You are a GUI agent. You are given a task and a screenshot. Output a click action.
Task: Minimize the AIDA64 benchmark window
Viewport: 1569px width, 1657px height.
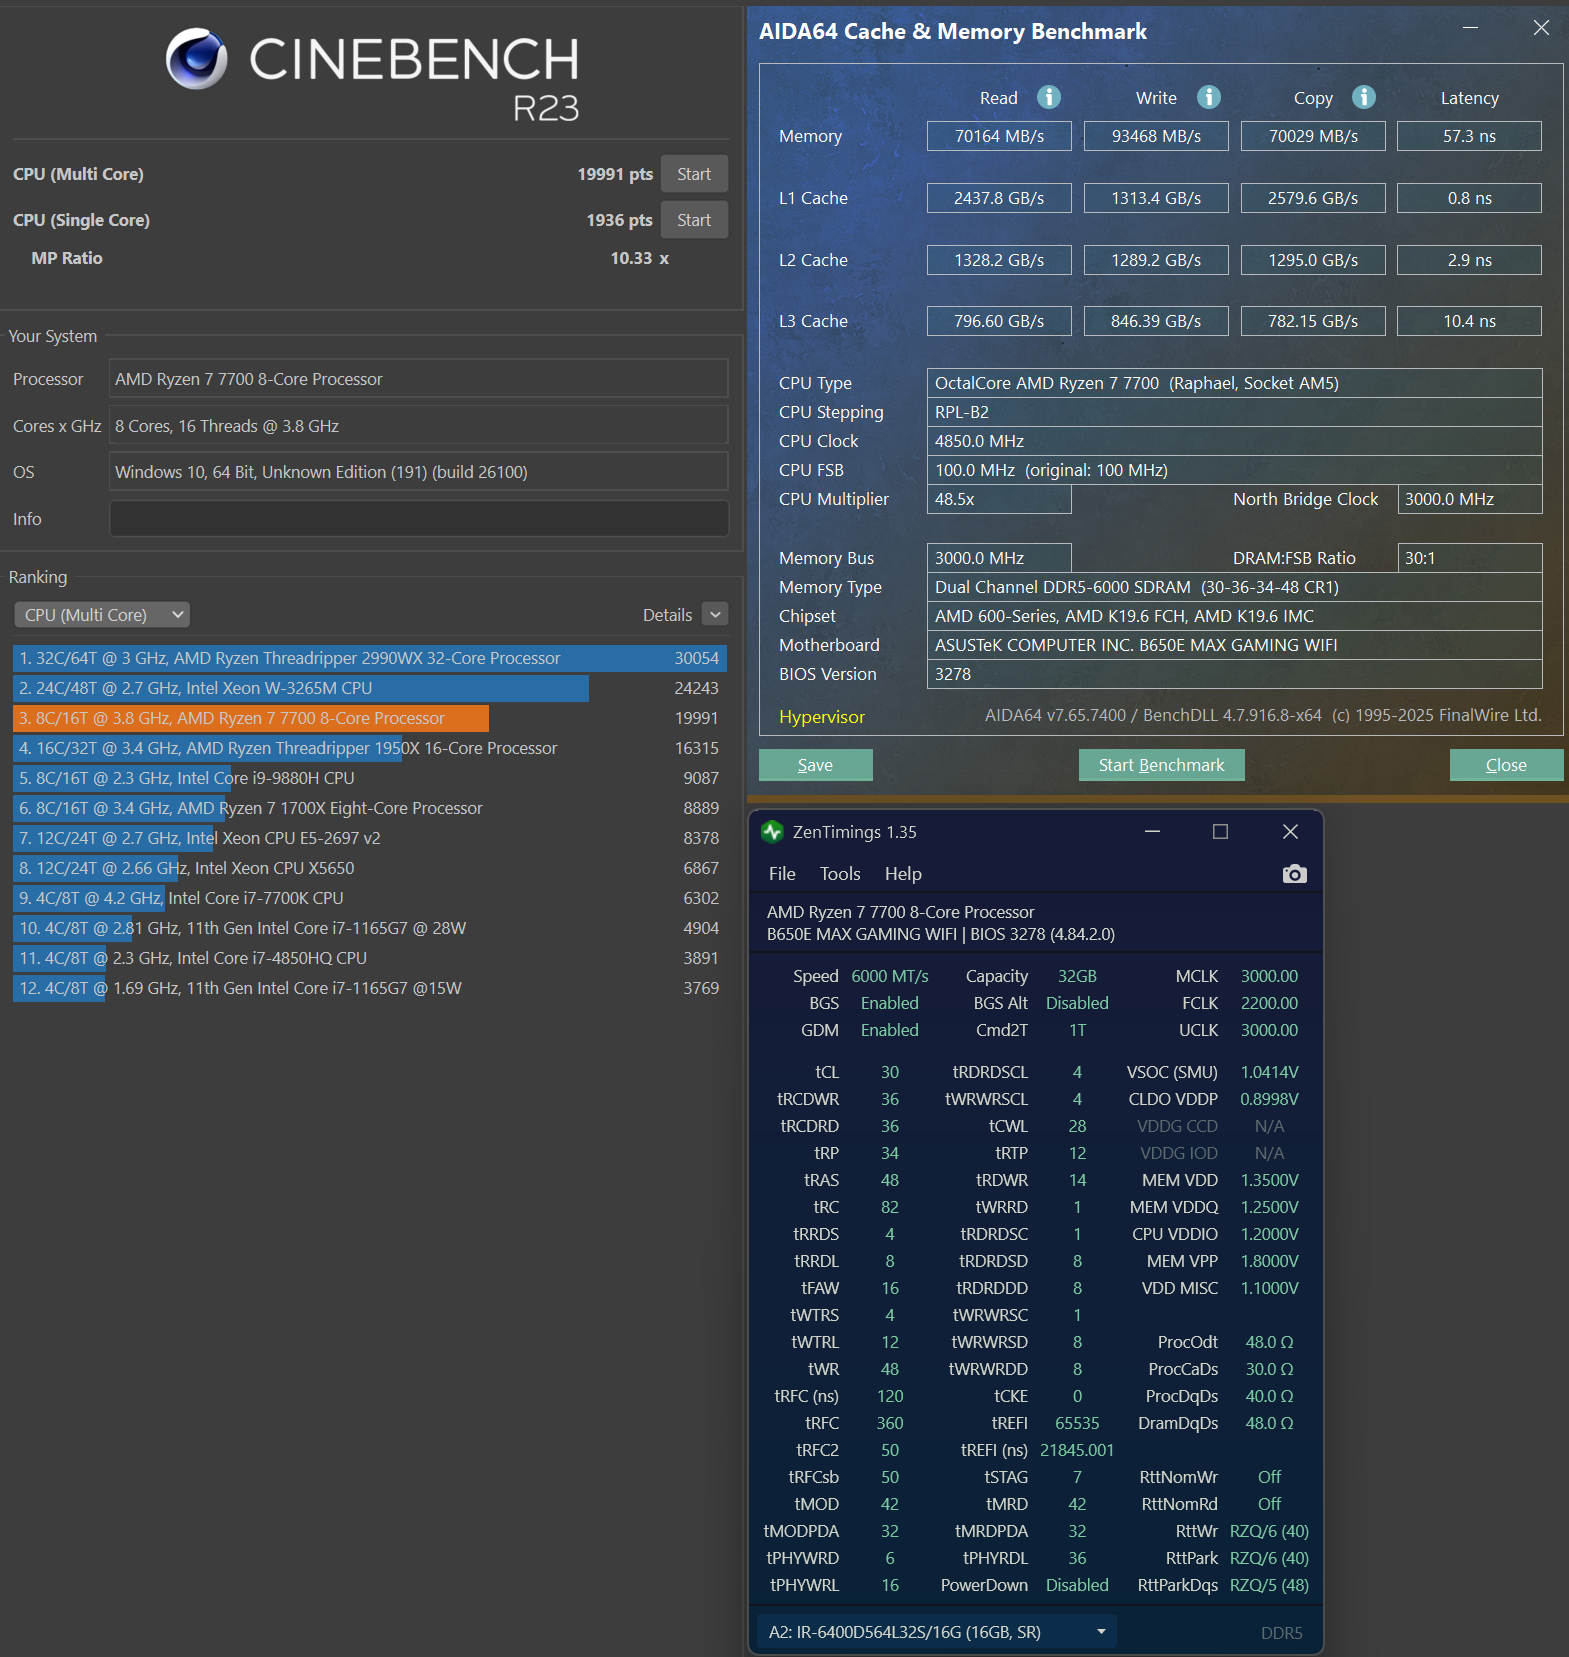point(1470,28)
